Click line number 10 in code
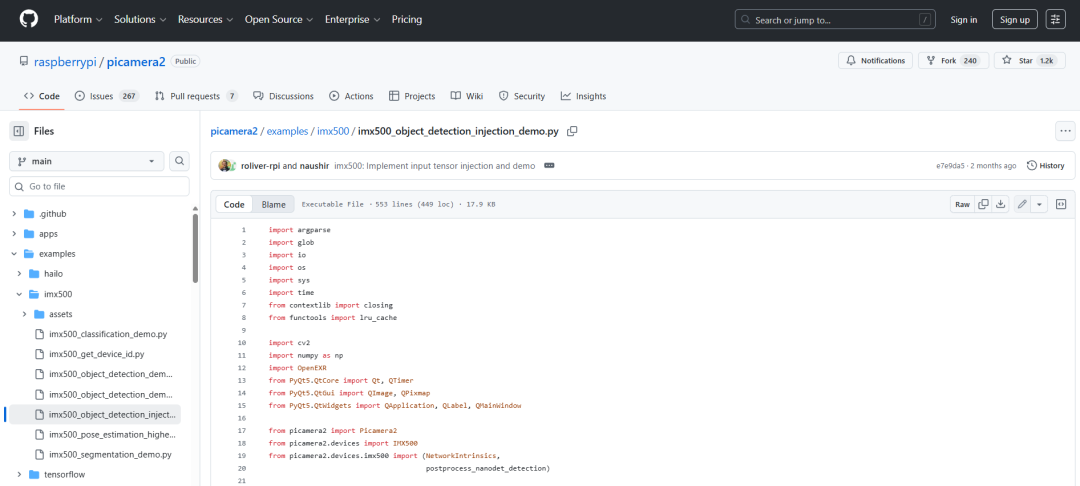The width and height of the screenshot is (1080, 486). [242, 342]
